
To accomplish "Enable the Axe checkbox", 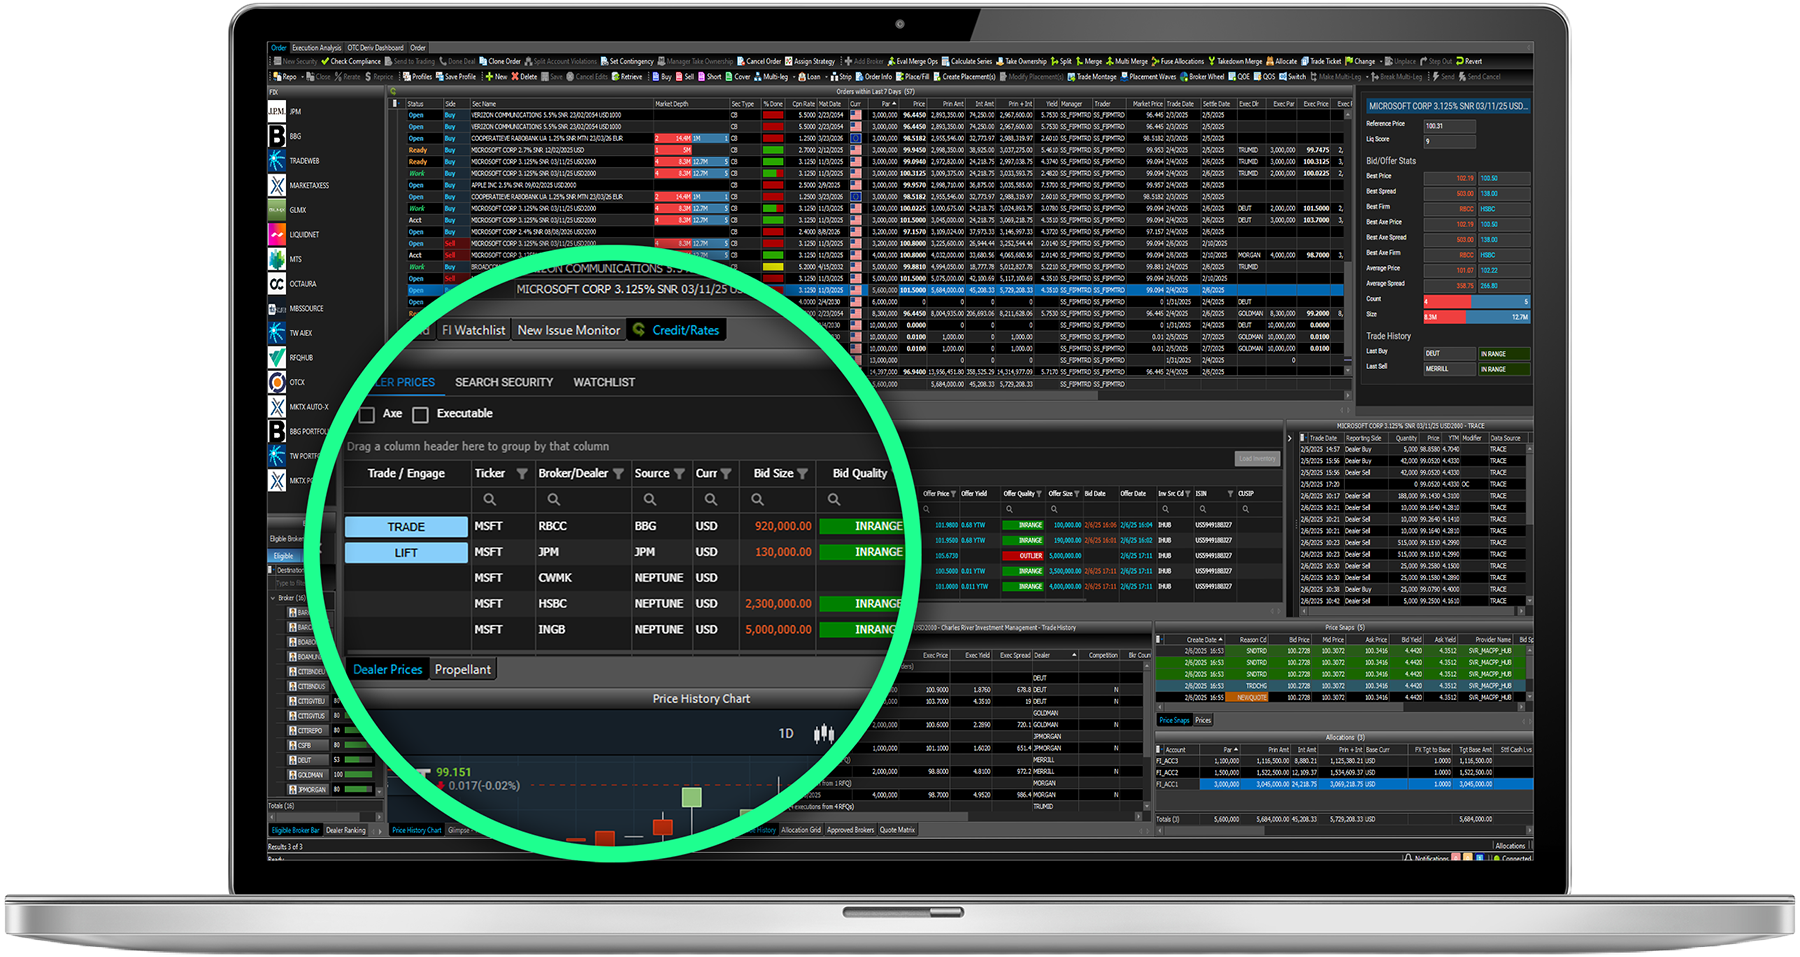I will pyautogui.click(x=367, y=414).
